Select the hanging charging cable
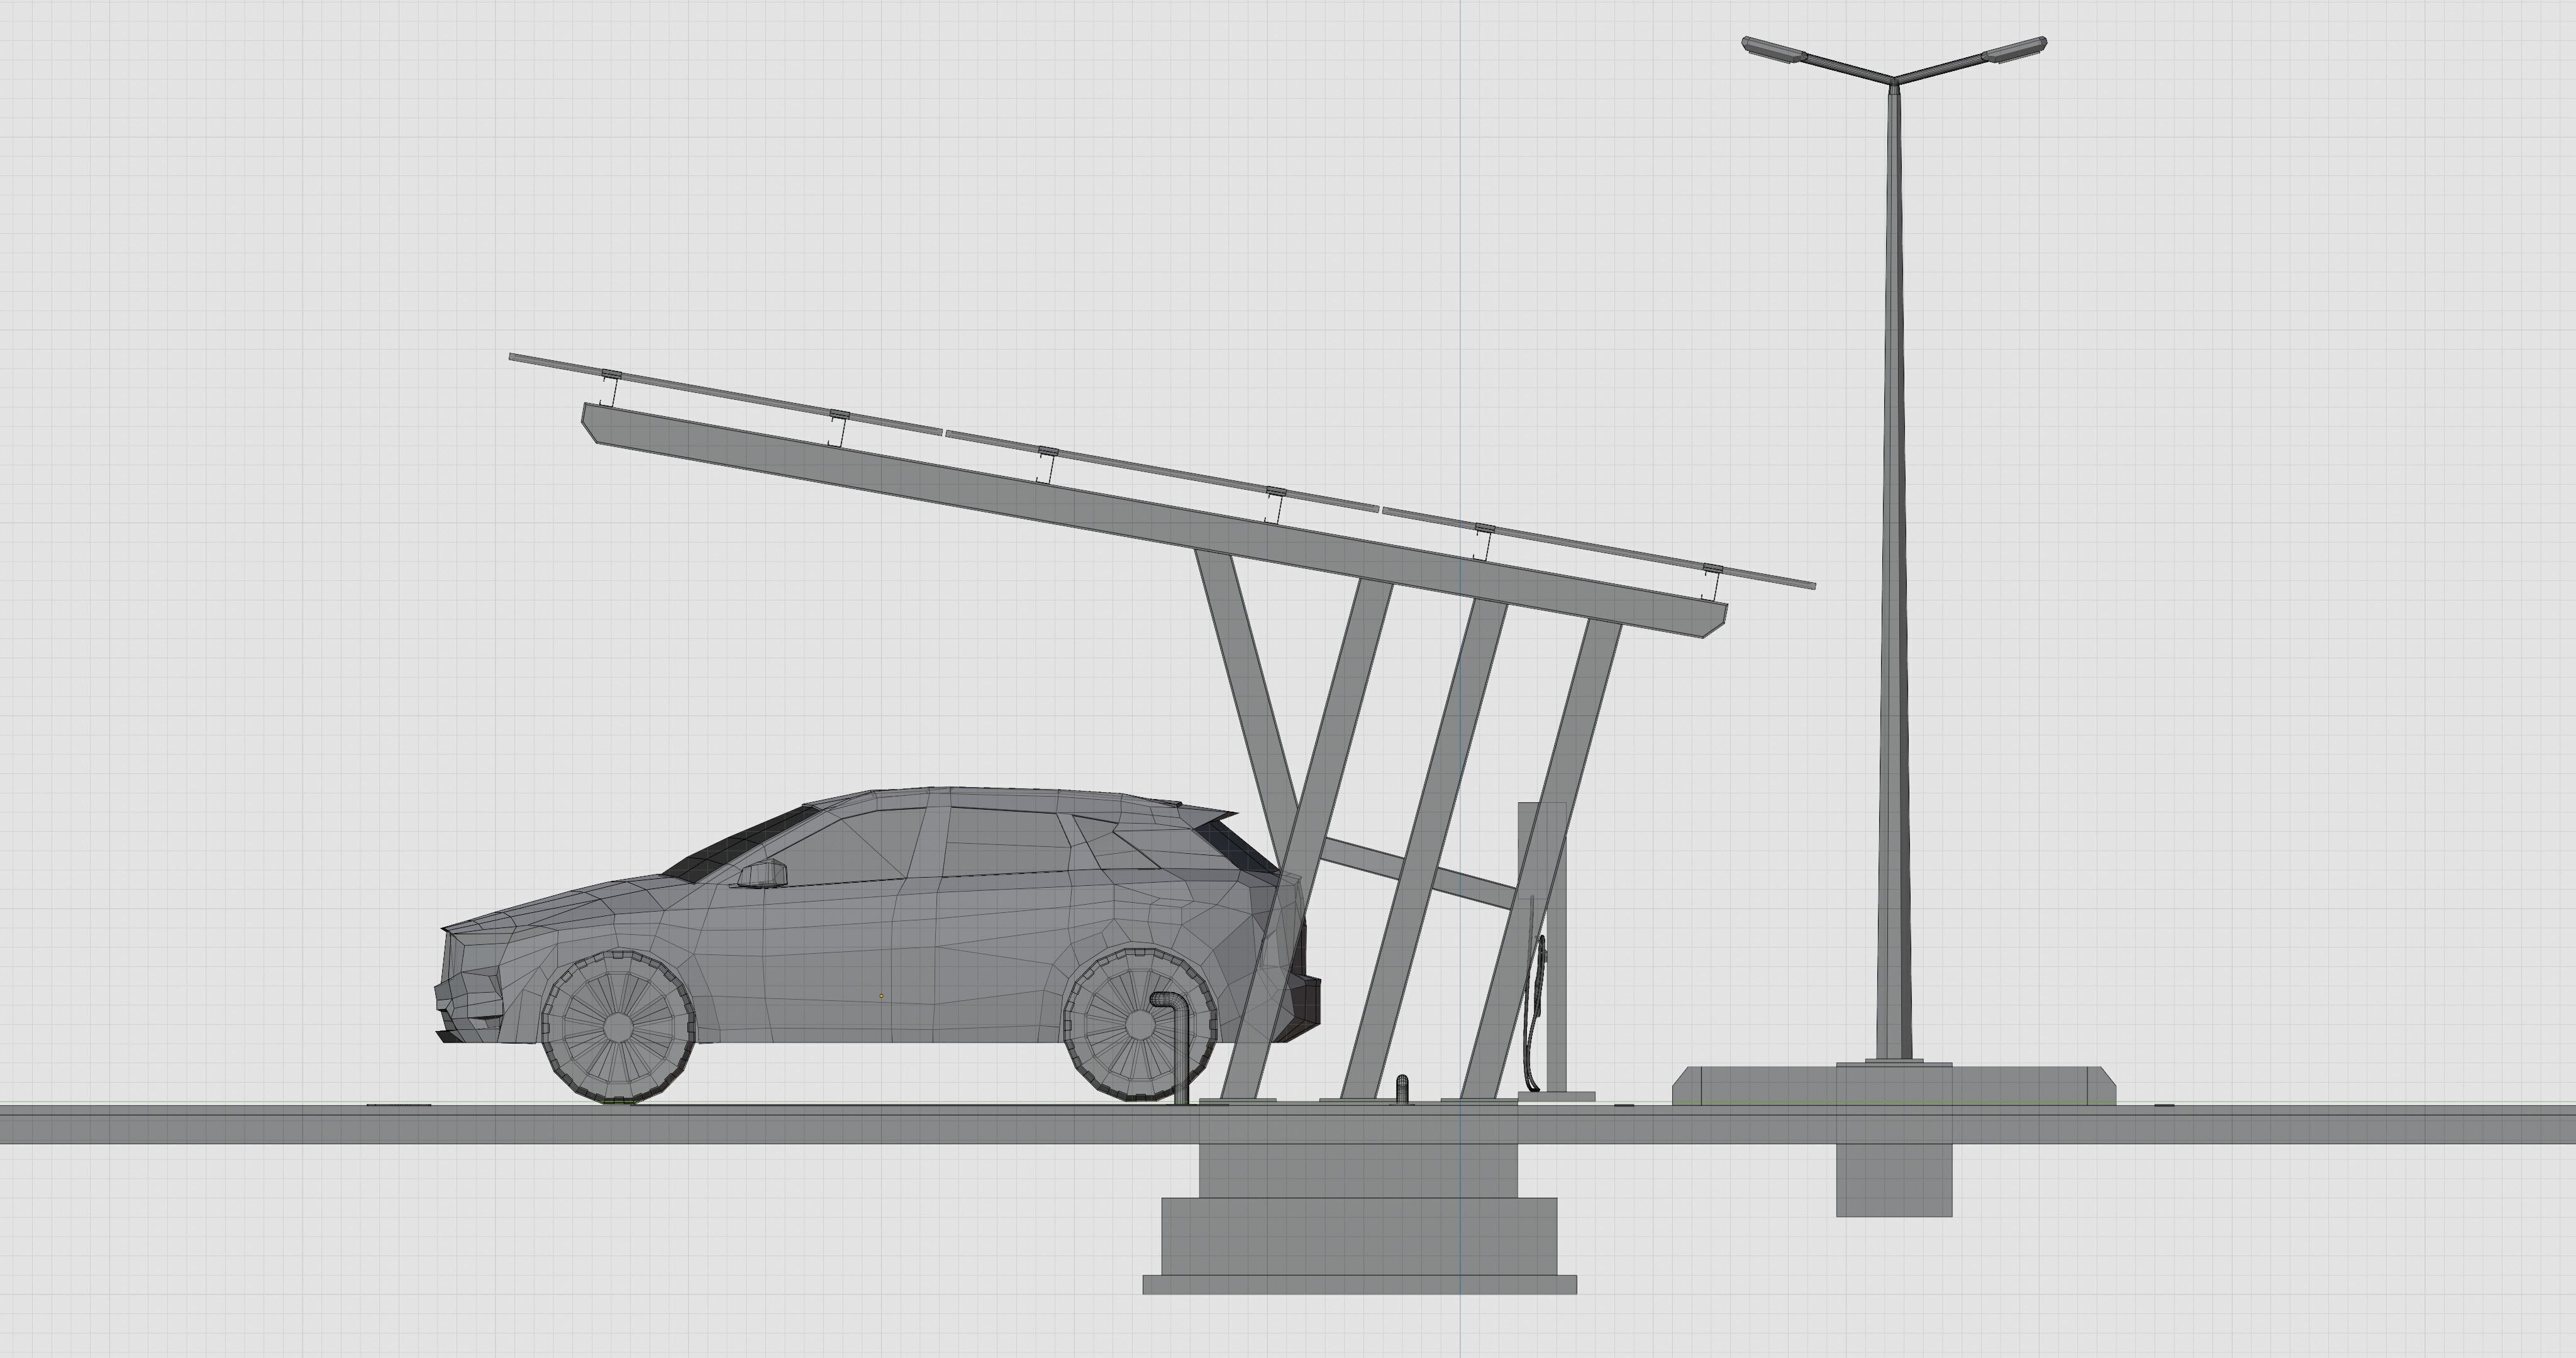The width and height of the screenshot is (2576, 1358). point(1535,1010)
